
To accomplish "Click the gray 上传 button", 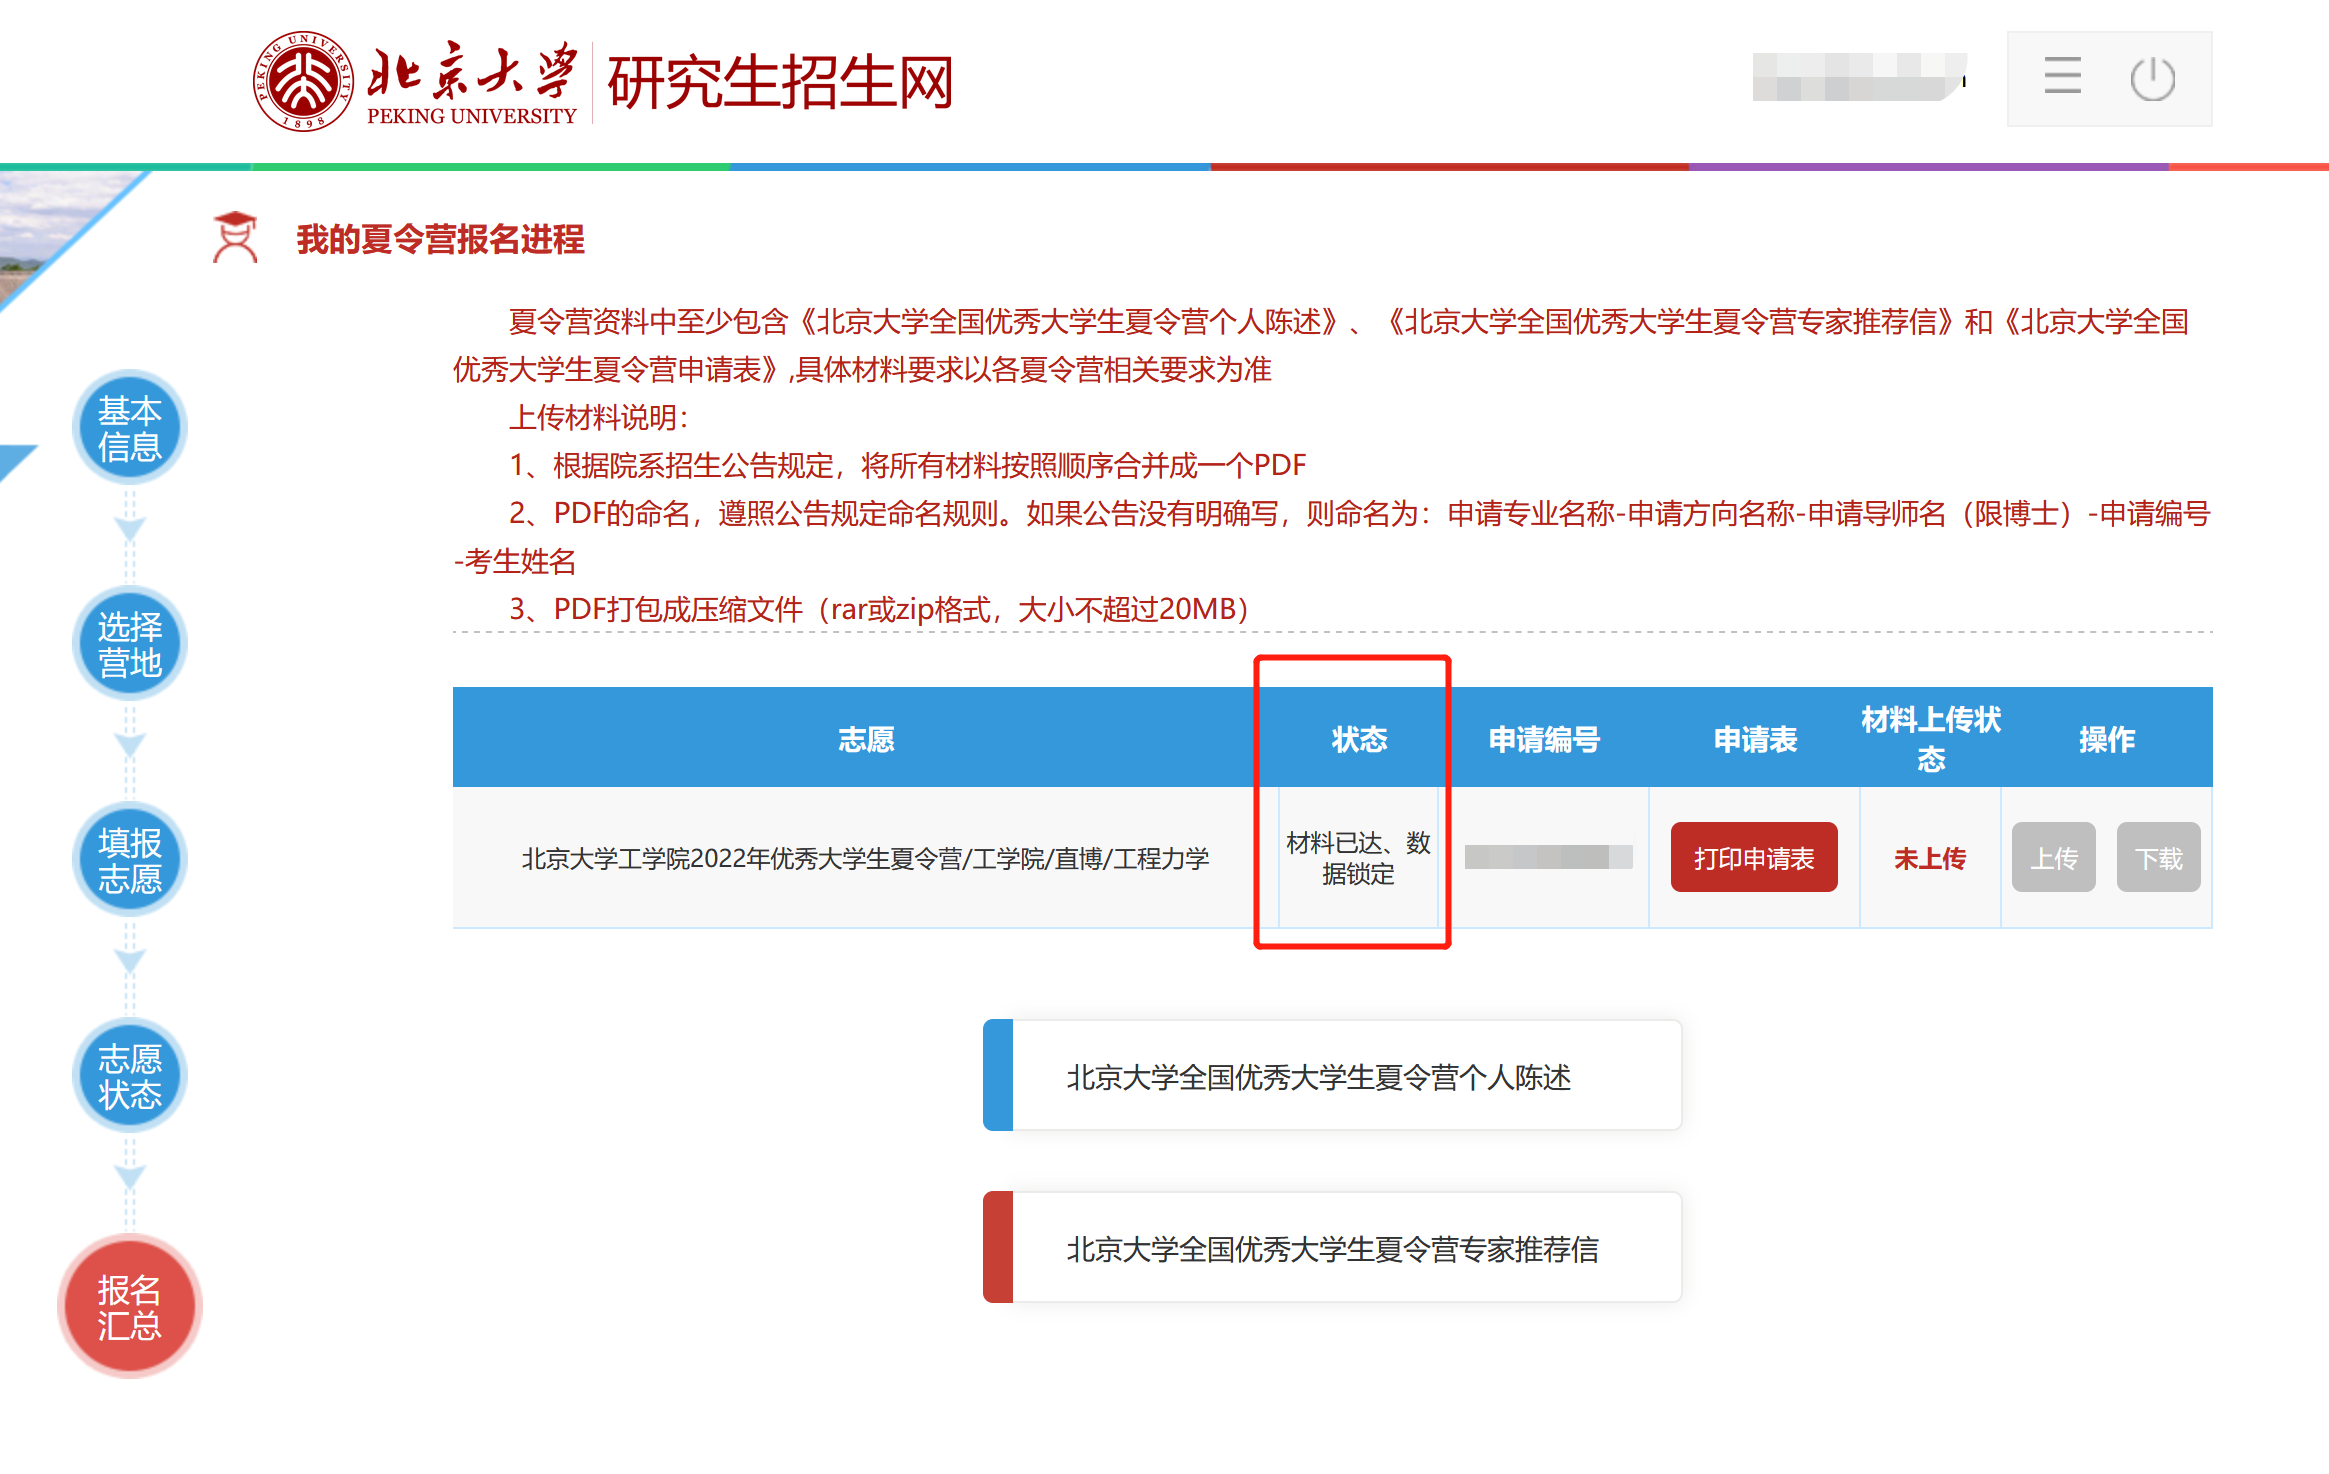I will 2053,858.
